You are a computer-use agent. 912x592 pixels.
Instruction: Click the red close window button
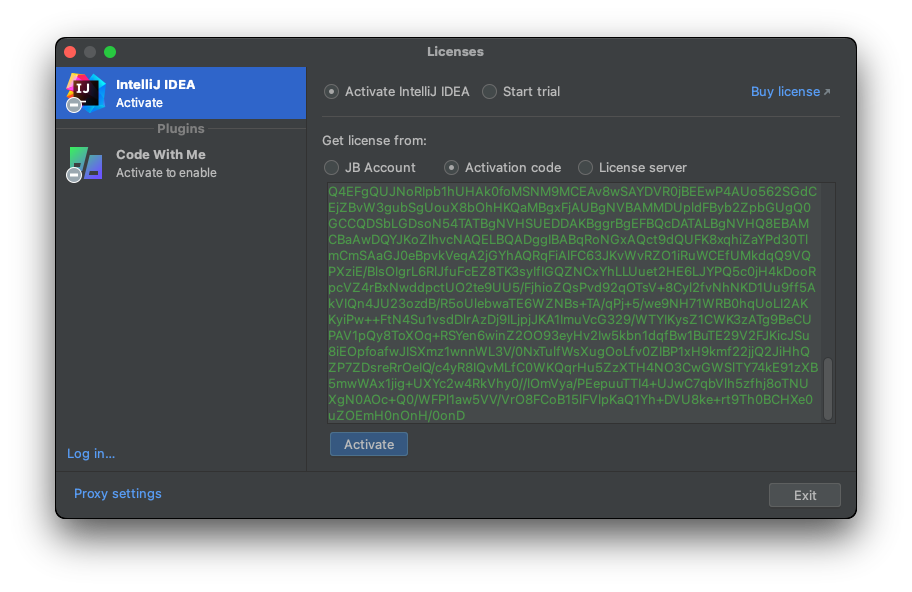pyautogui.click(x=70, y=52)
